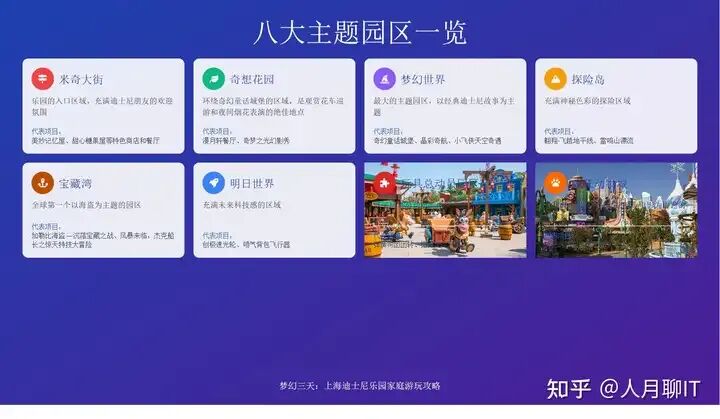Click the slide heading 八大主题园区一览

coord(360,33)
